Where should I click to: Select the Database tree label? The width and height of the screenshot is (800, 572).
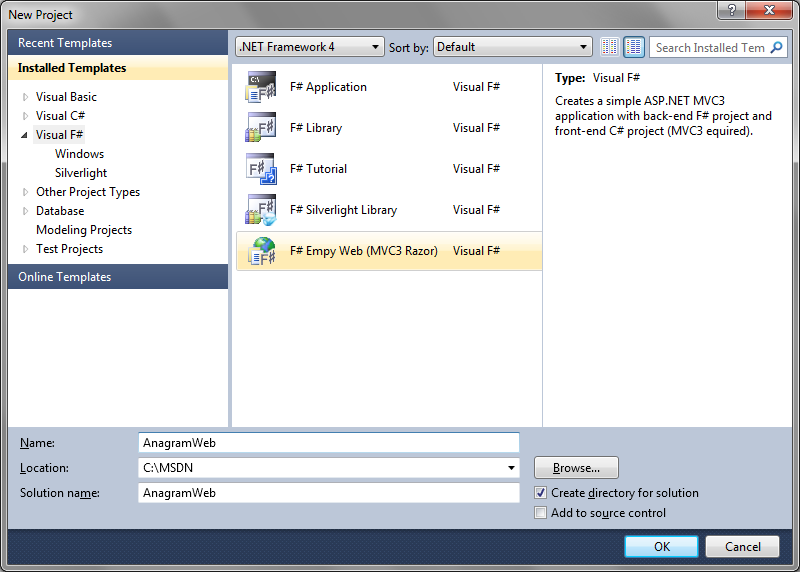(60, 211)
